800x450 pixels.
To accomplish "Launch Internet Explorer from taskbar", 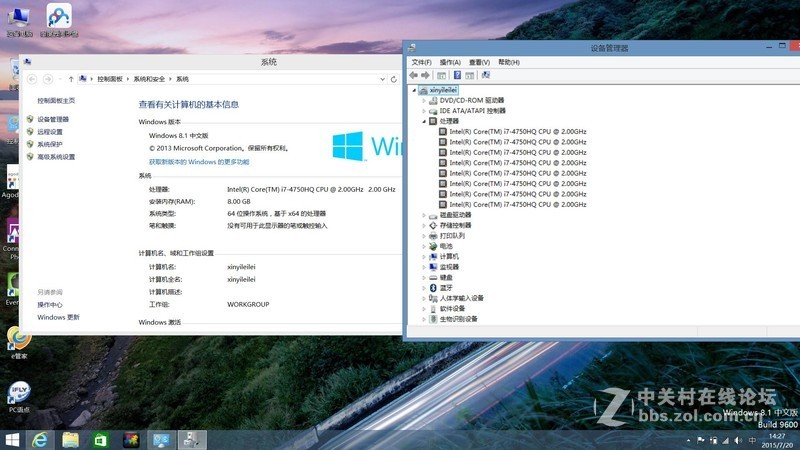I will point(40,440).
